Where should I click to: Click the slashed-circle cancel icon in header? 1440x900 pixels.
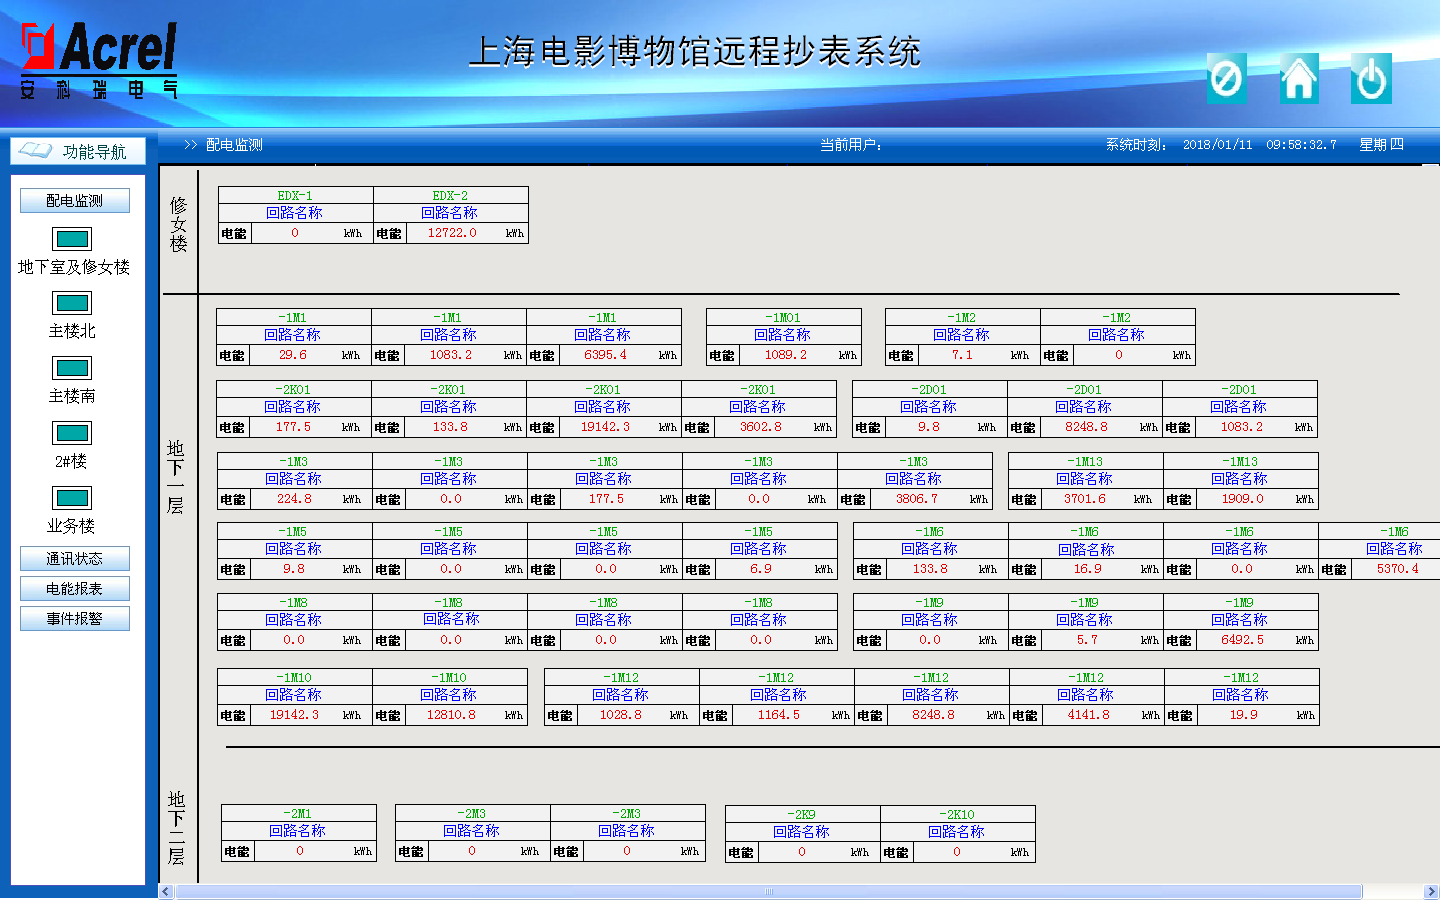click(x=1226, y=79)
